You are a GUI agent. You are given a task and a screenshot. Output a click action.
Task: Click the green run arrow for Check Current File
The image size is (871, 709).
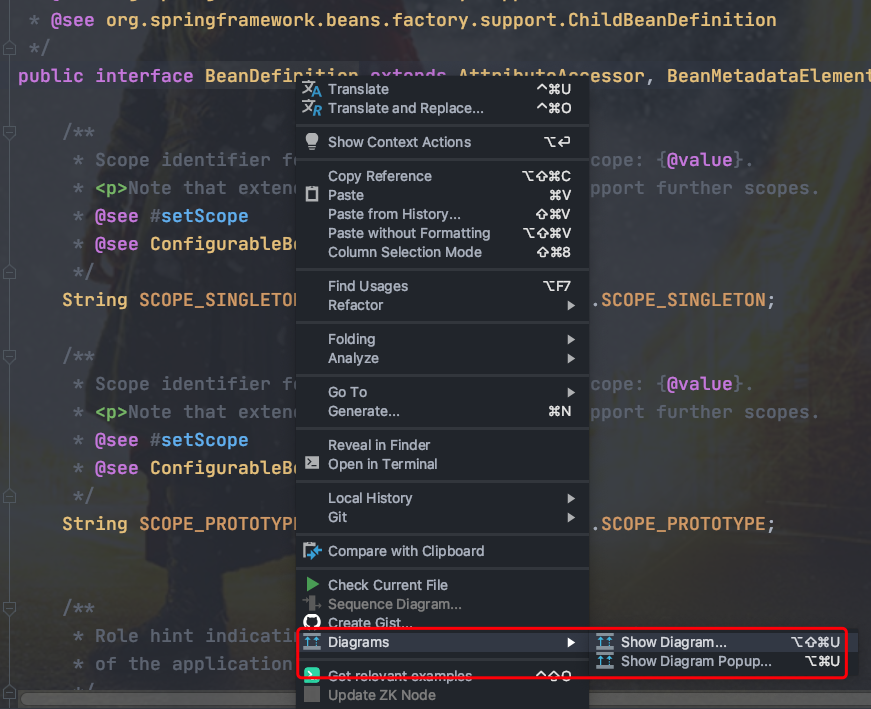point(312,584)
